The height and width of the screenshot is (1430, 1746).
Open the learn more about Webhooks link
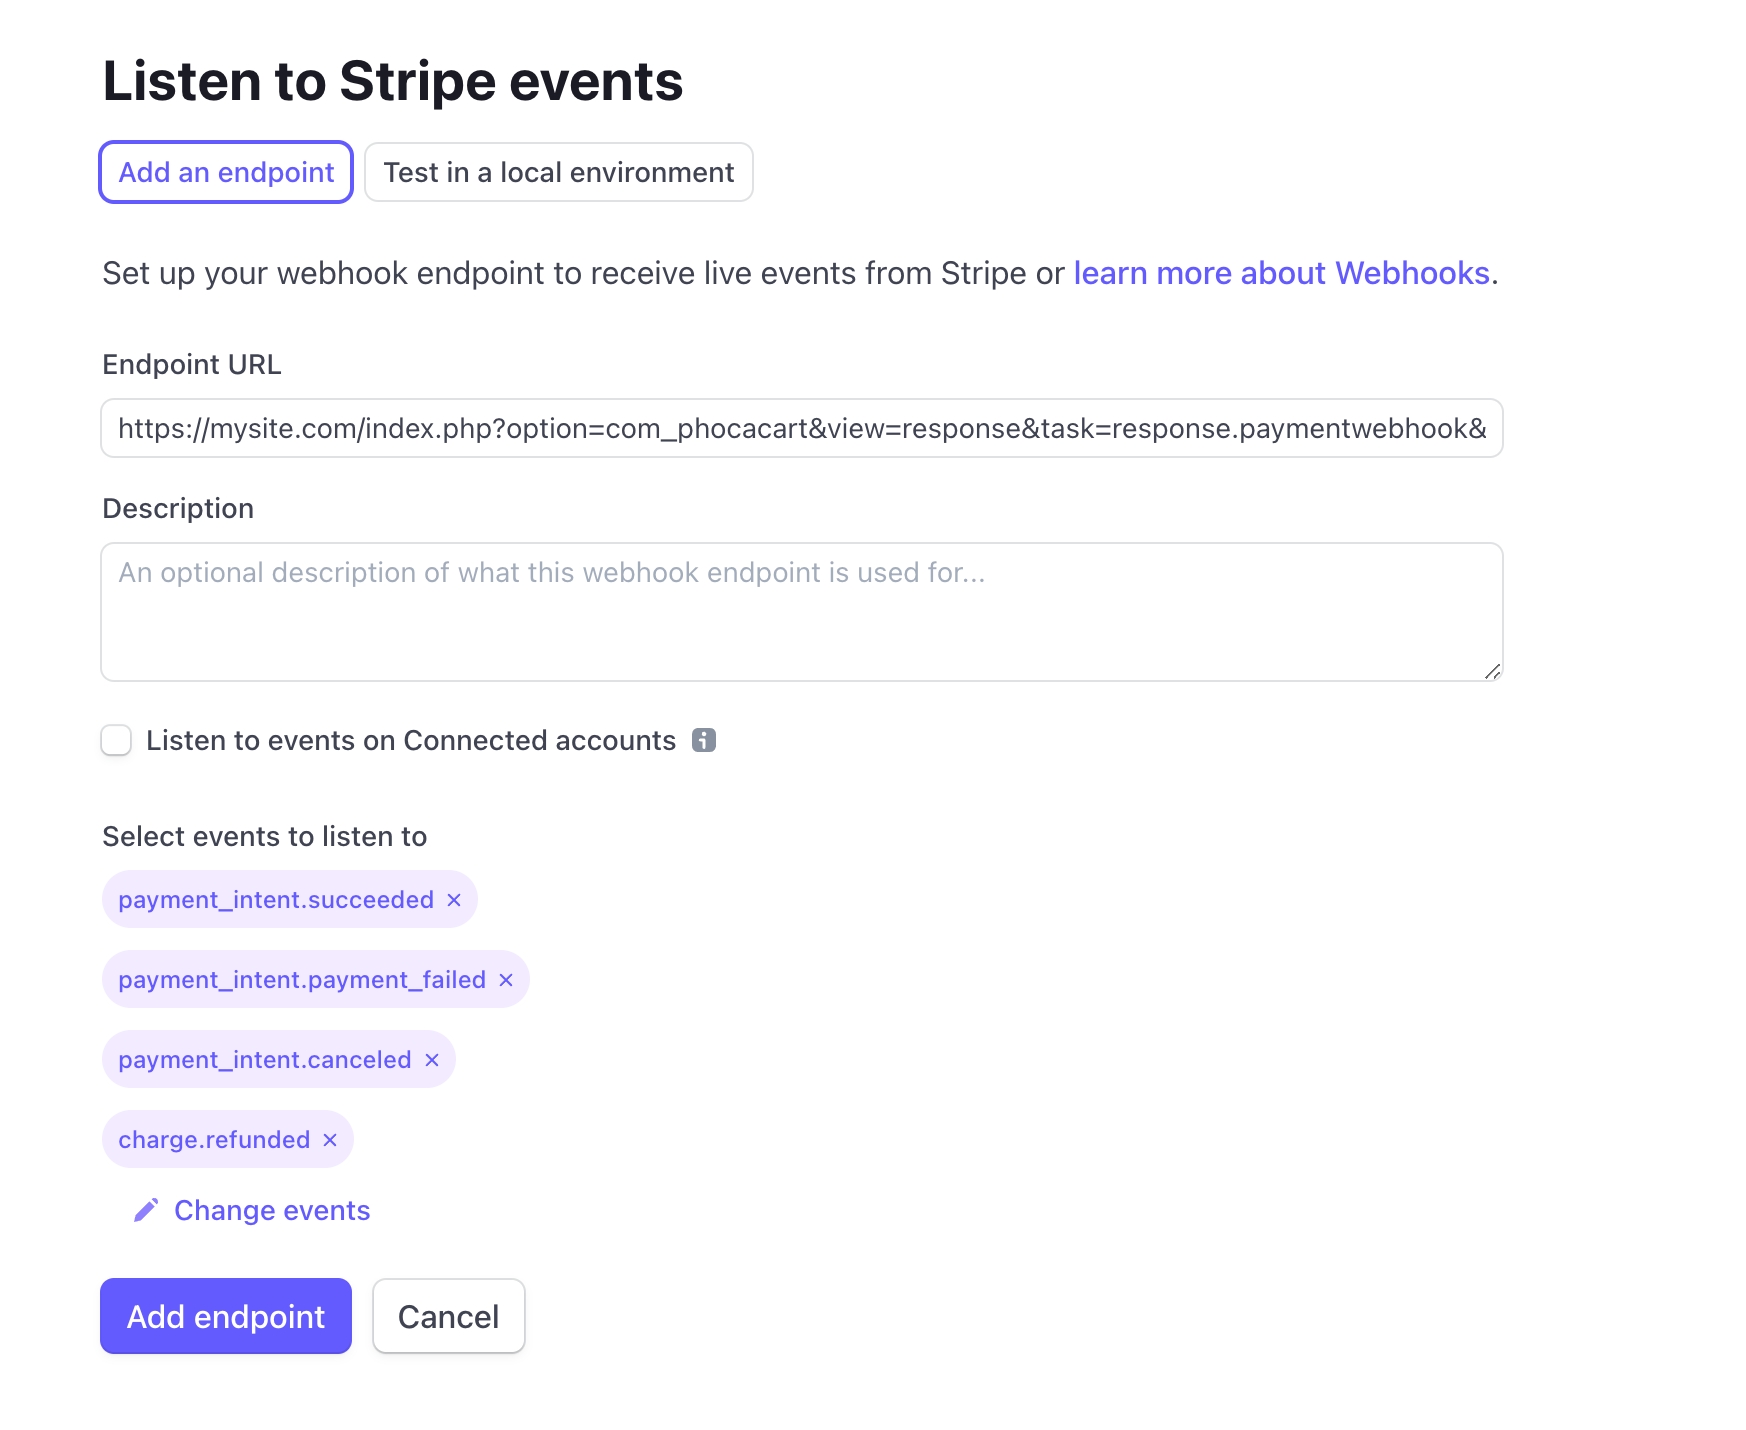(x=1281, y=273)
